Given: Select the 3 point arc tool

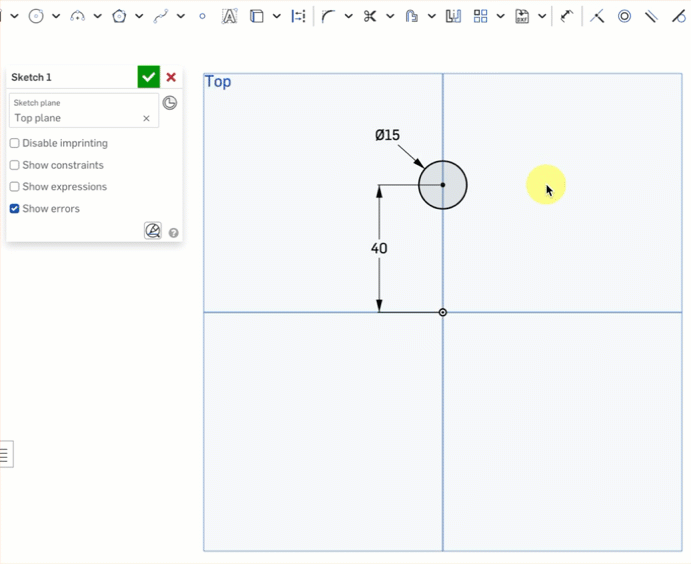Looking at the screenshot, I should click(78, 16).
